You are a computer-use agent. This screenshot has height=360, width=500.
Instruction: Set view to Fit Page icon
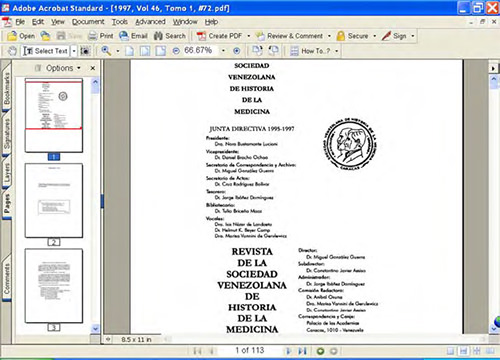coord(145,51)
